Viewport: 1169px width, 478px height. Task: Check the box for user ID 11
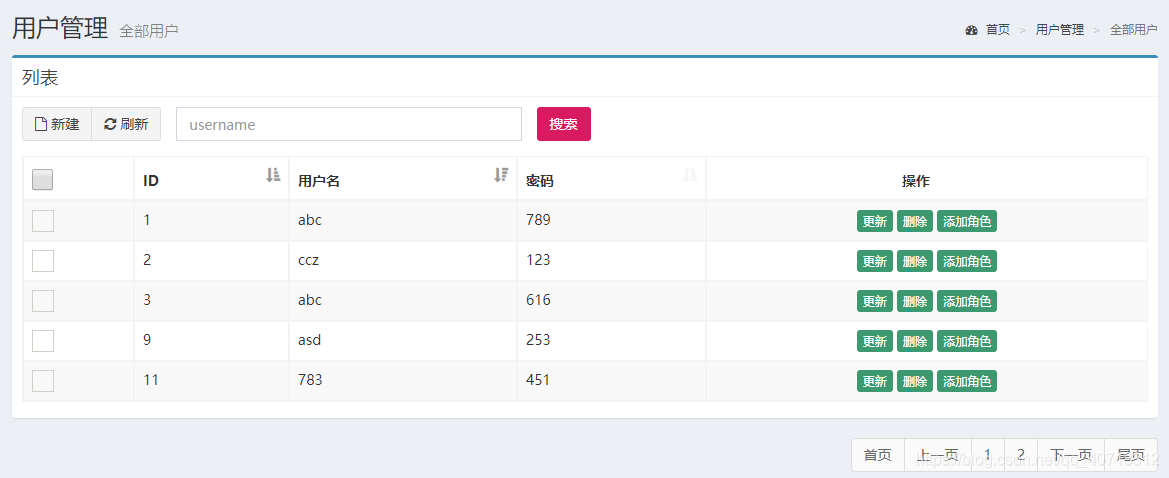pyautogui.click(x=43, y=380)
